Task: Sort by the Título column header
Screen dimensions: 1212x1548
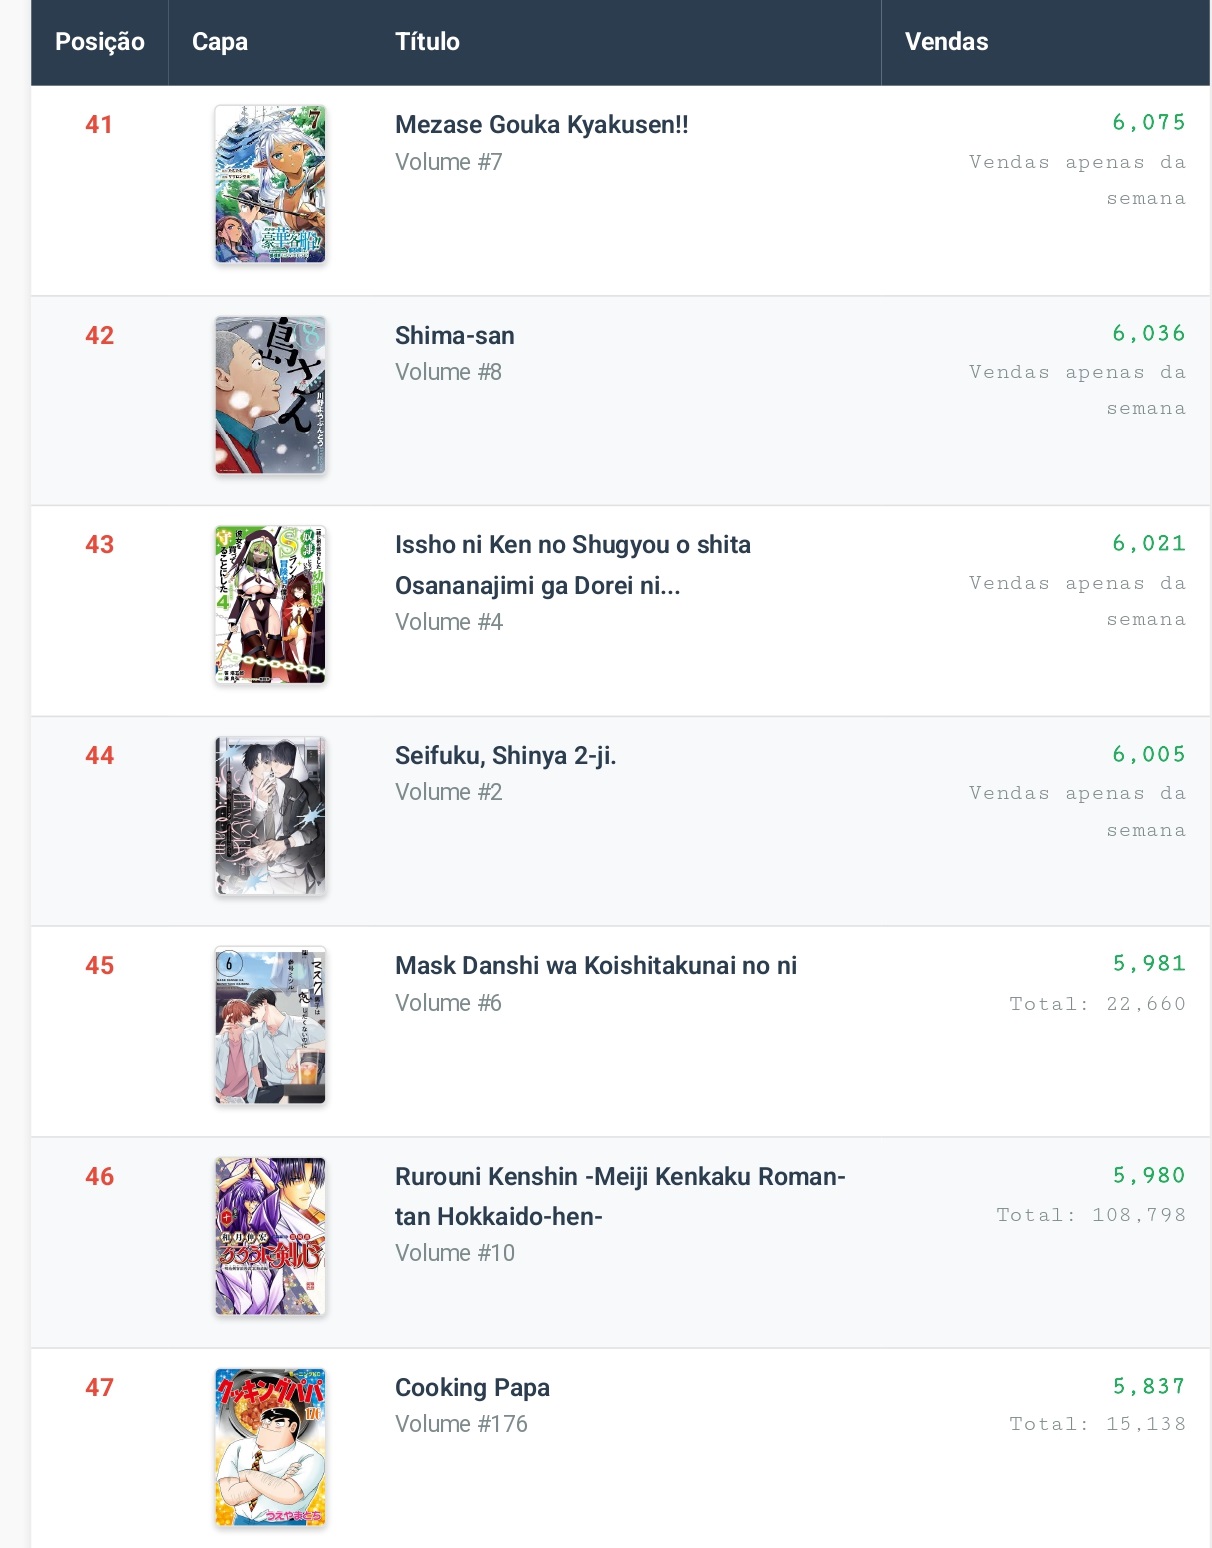Action: [x=427, y=42]
